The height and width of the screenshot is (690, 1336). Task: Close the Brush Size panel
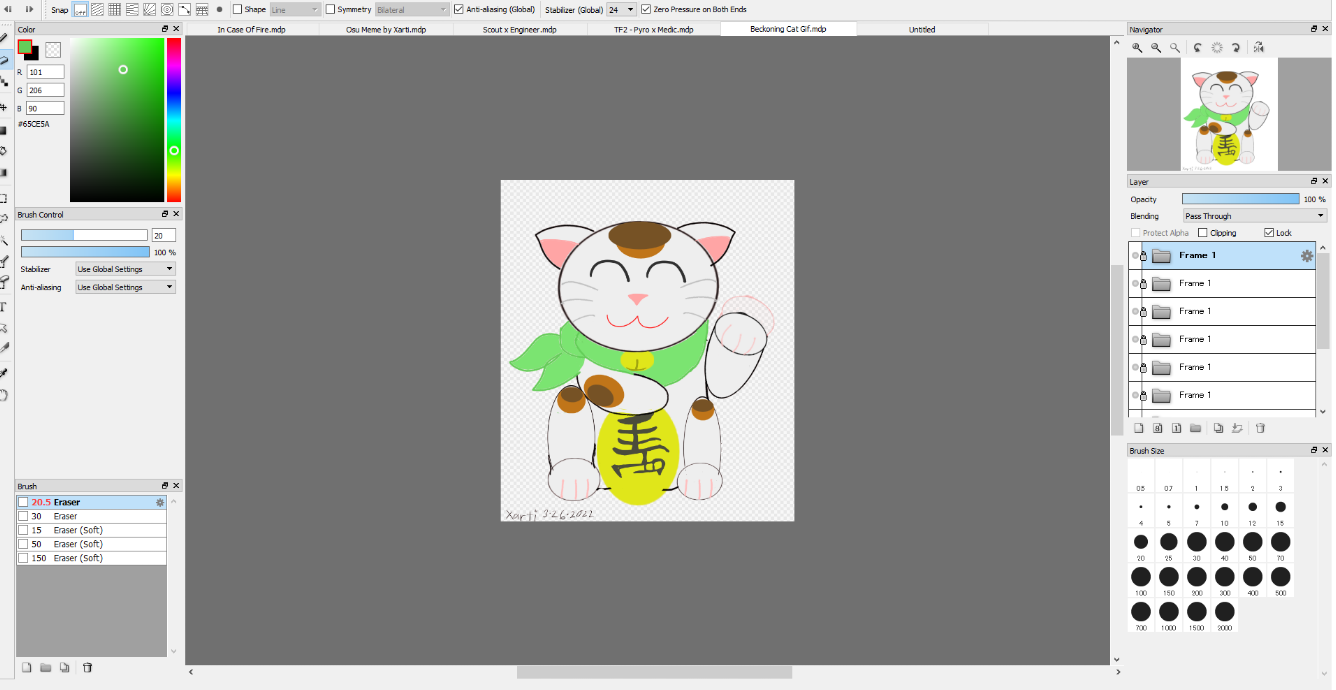pyautogui.click(x=1324, y=451)
